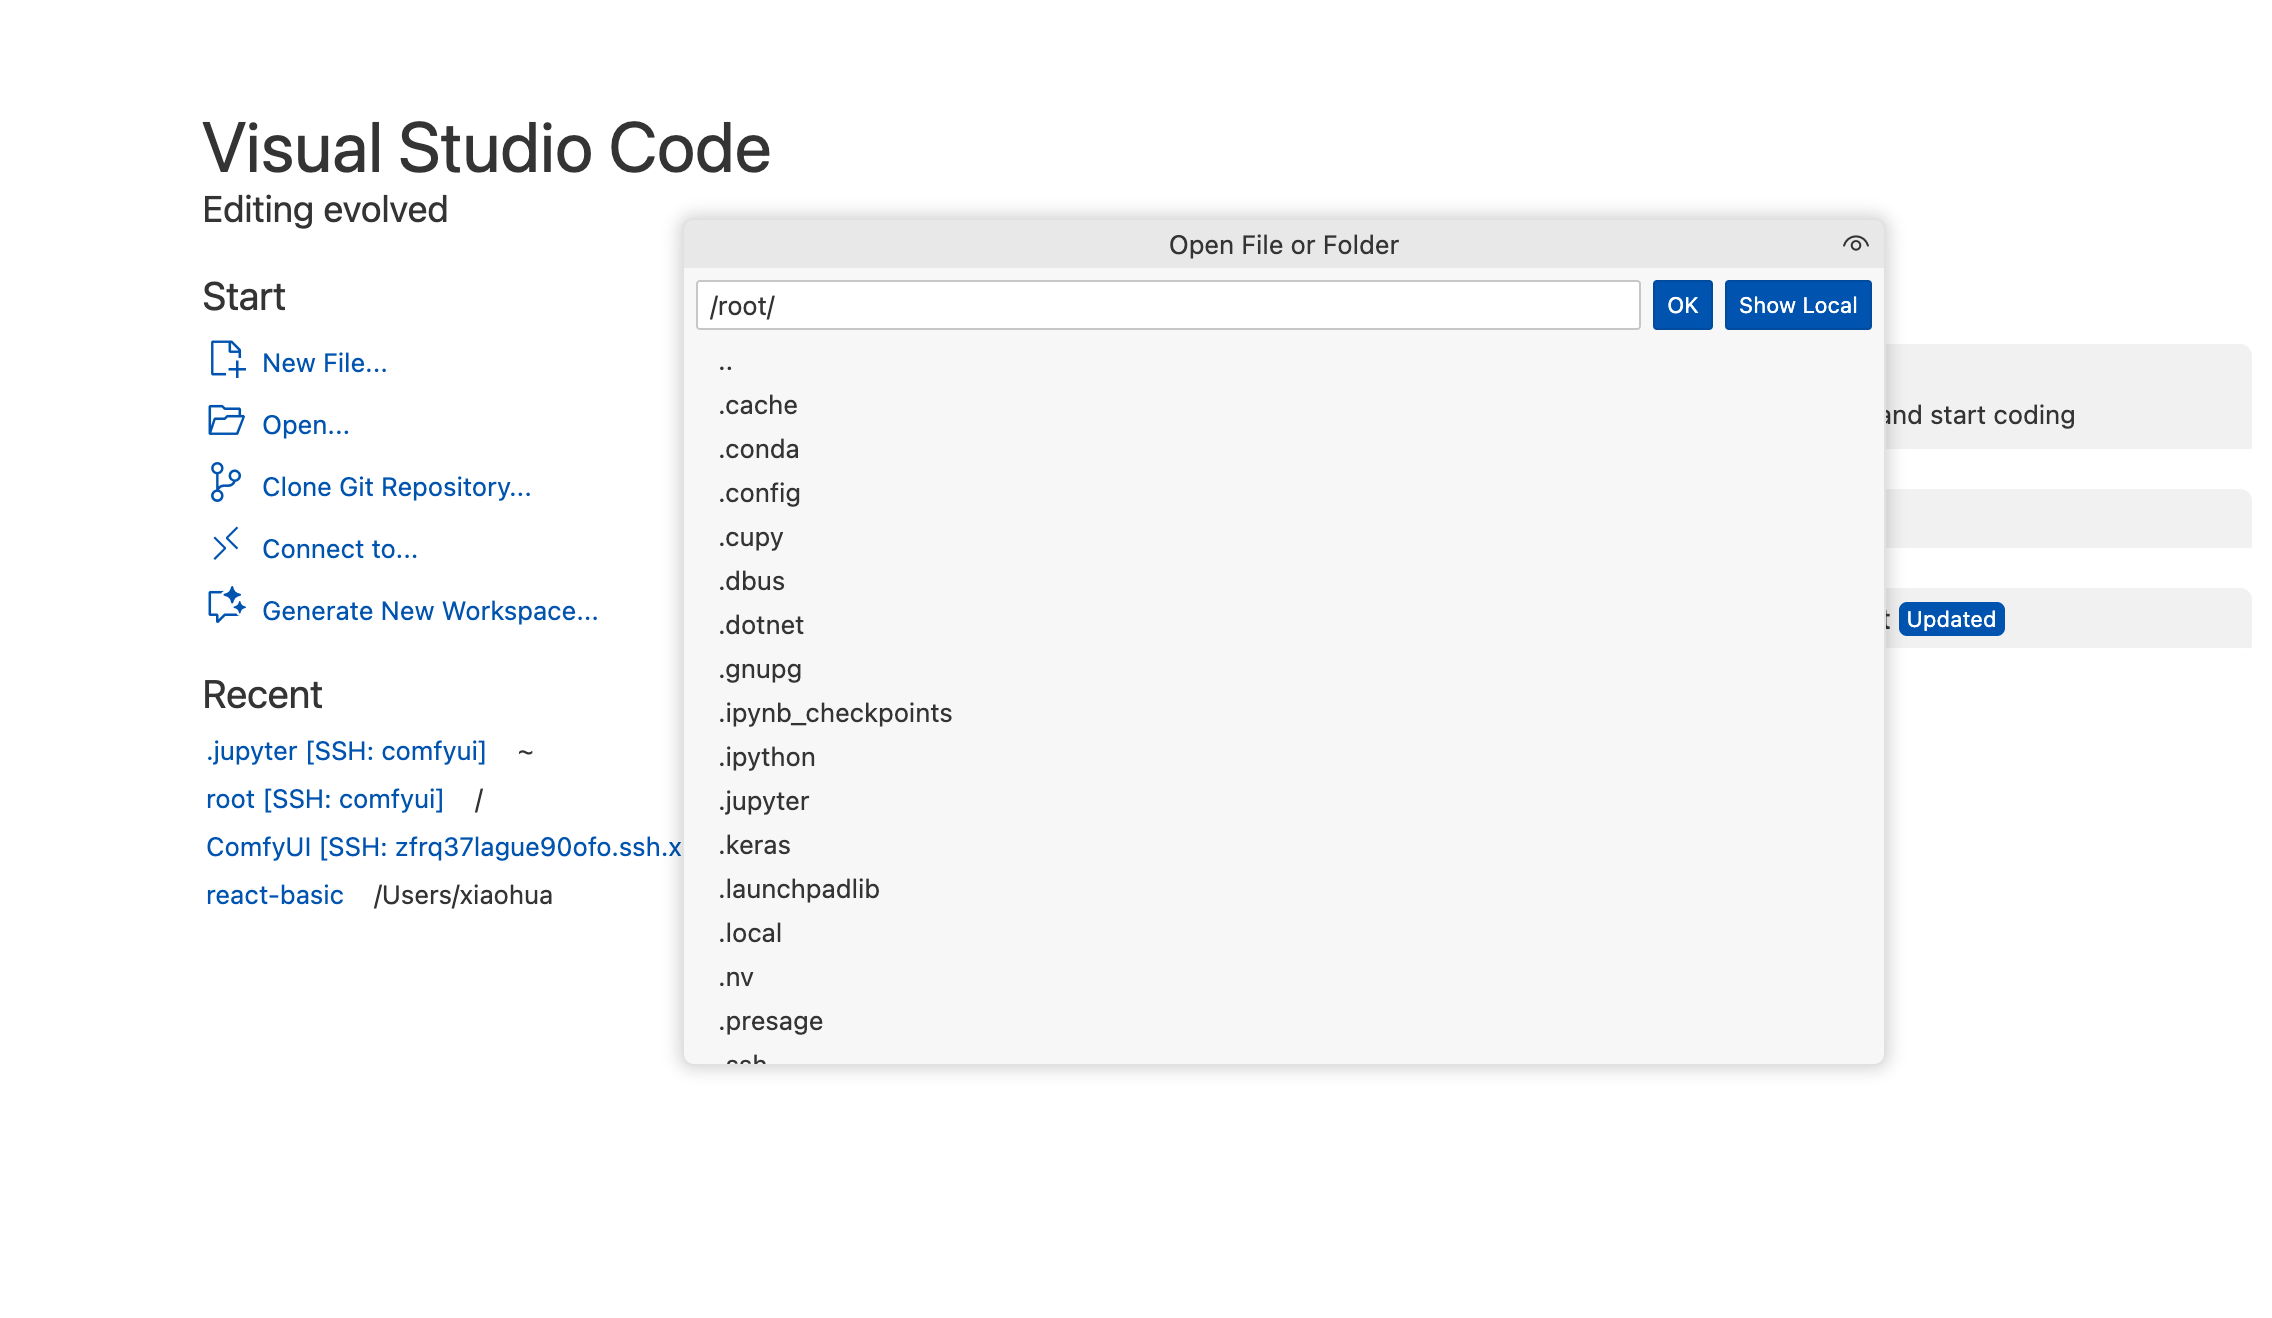Select the .cache folder entry

[x=1283, y=405]
